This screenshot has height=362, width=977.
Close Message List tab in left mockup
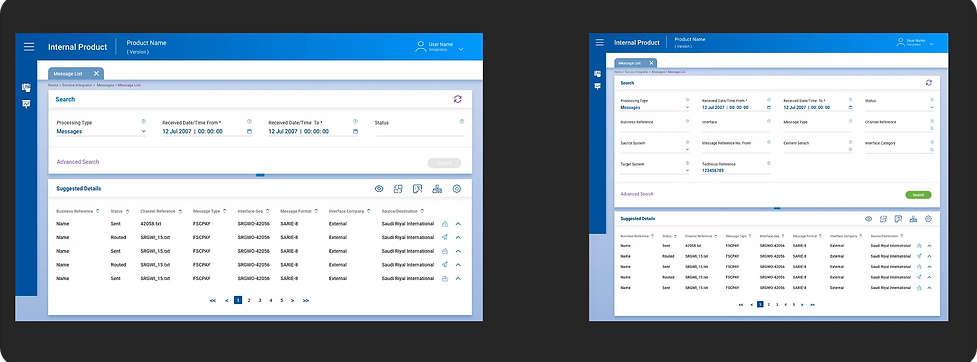(x=96, y=74)
